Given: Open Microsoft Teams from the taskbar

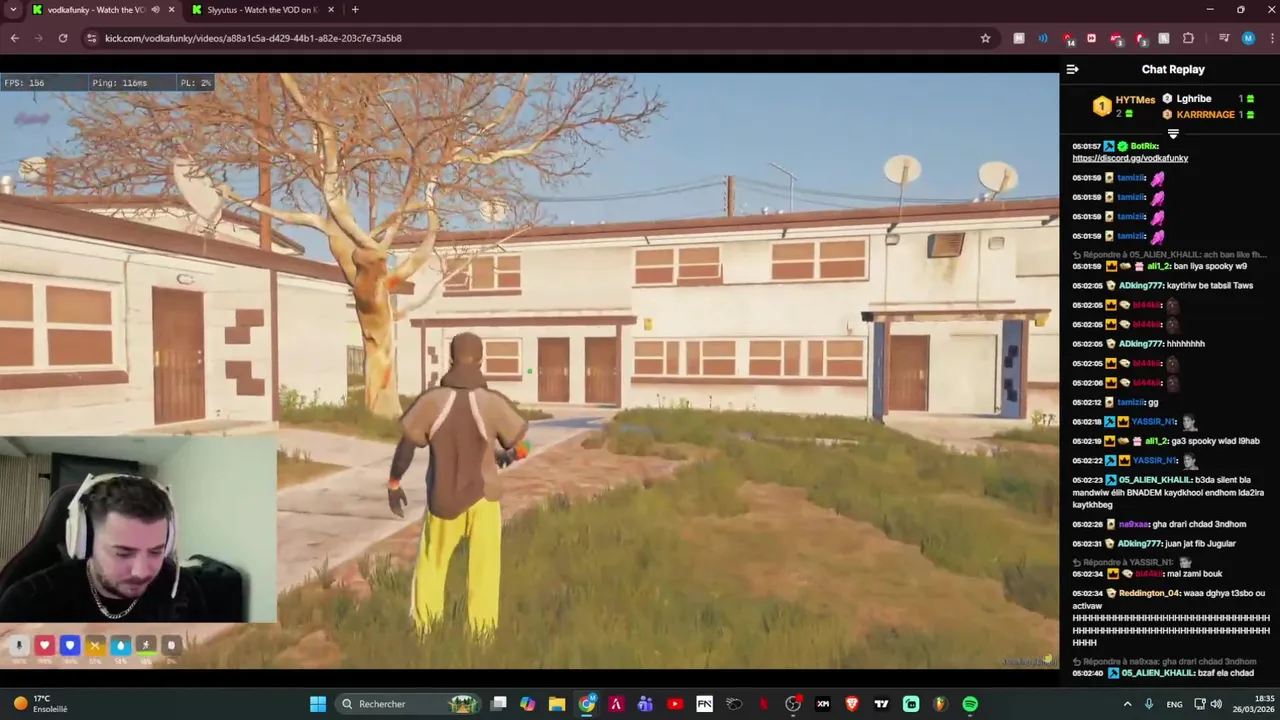Looking at the screenshot, I should pyautogui.click(x=645, y=704).
